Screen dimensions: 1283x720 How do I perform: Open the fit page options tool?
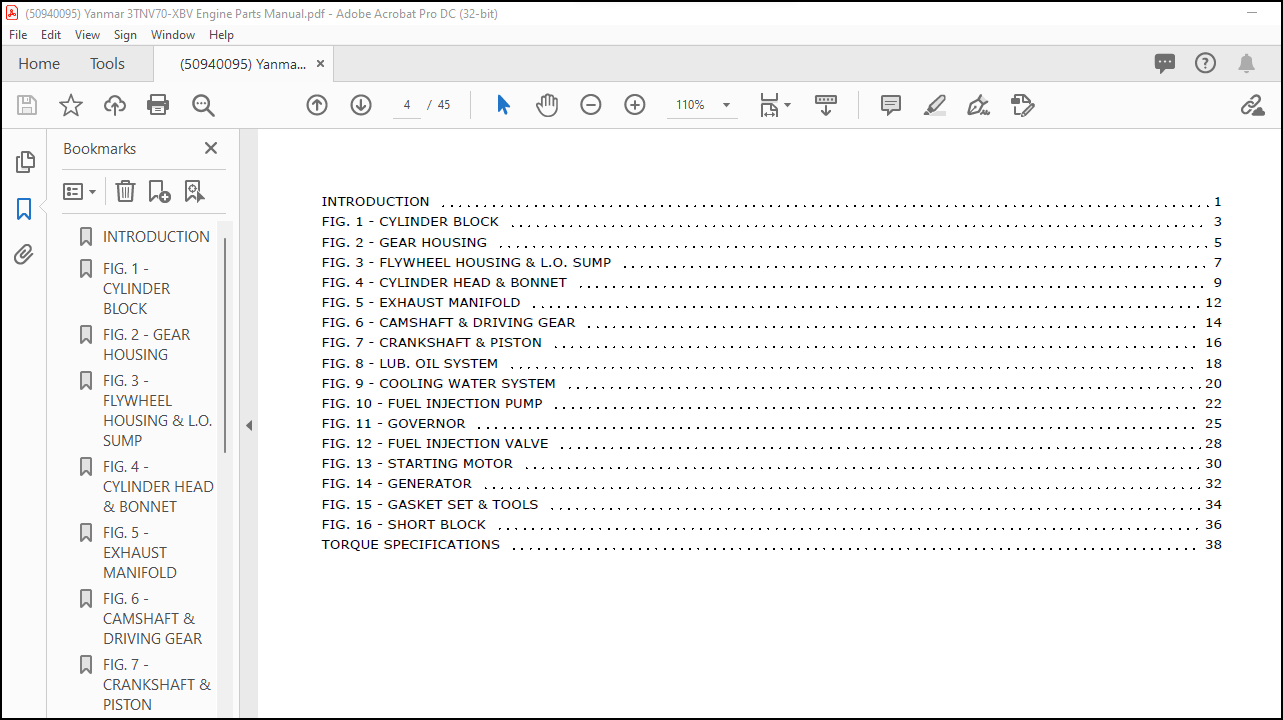774,105
